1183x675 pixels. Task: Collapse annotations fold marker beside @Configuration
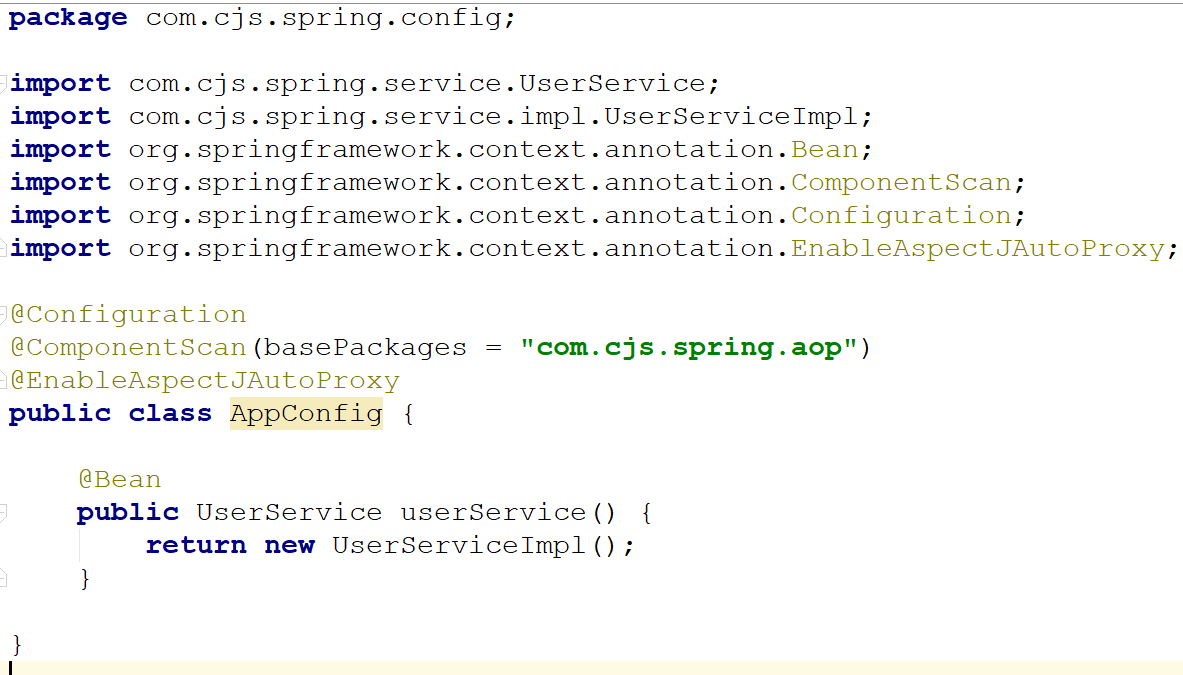[4, 314]
